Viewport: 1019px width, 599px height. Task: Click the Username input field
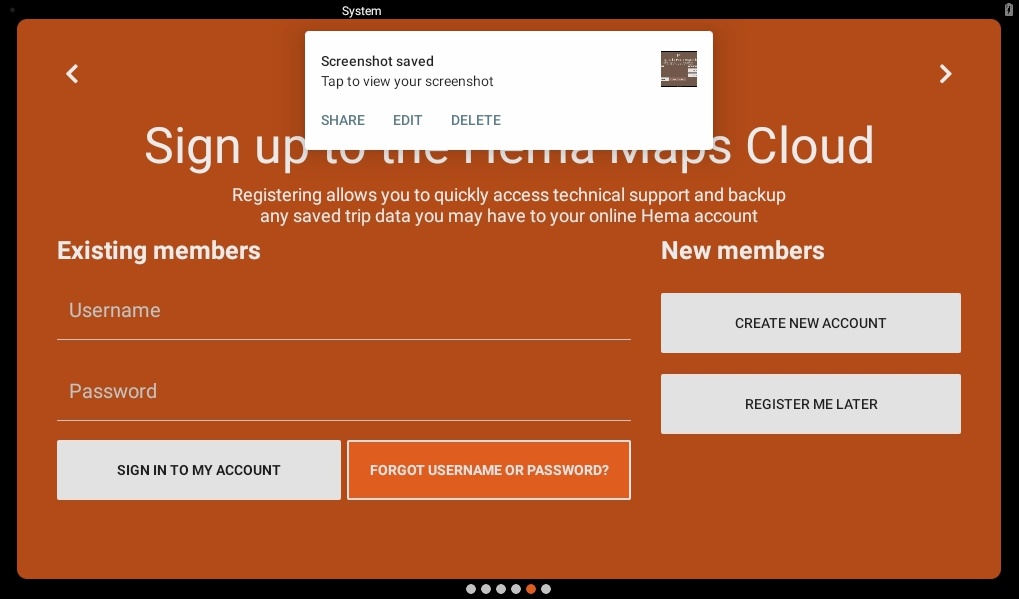[344, 311]
